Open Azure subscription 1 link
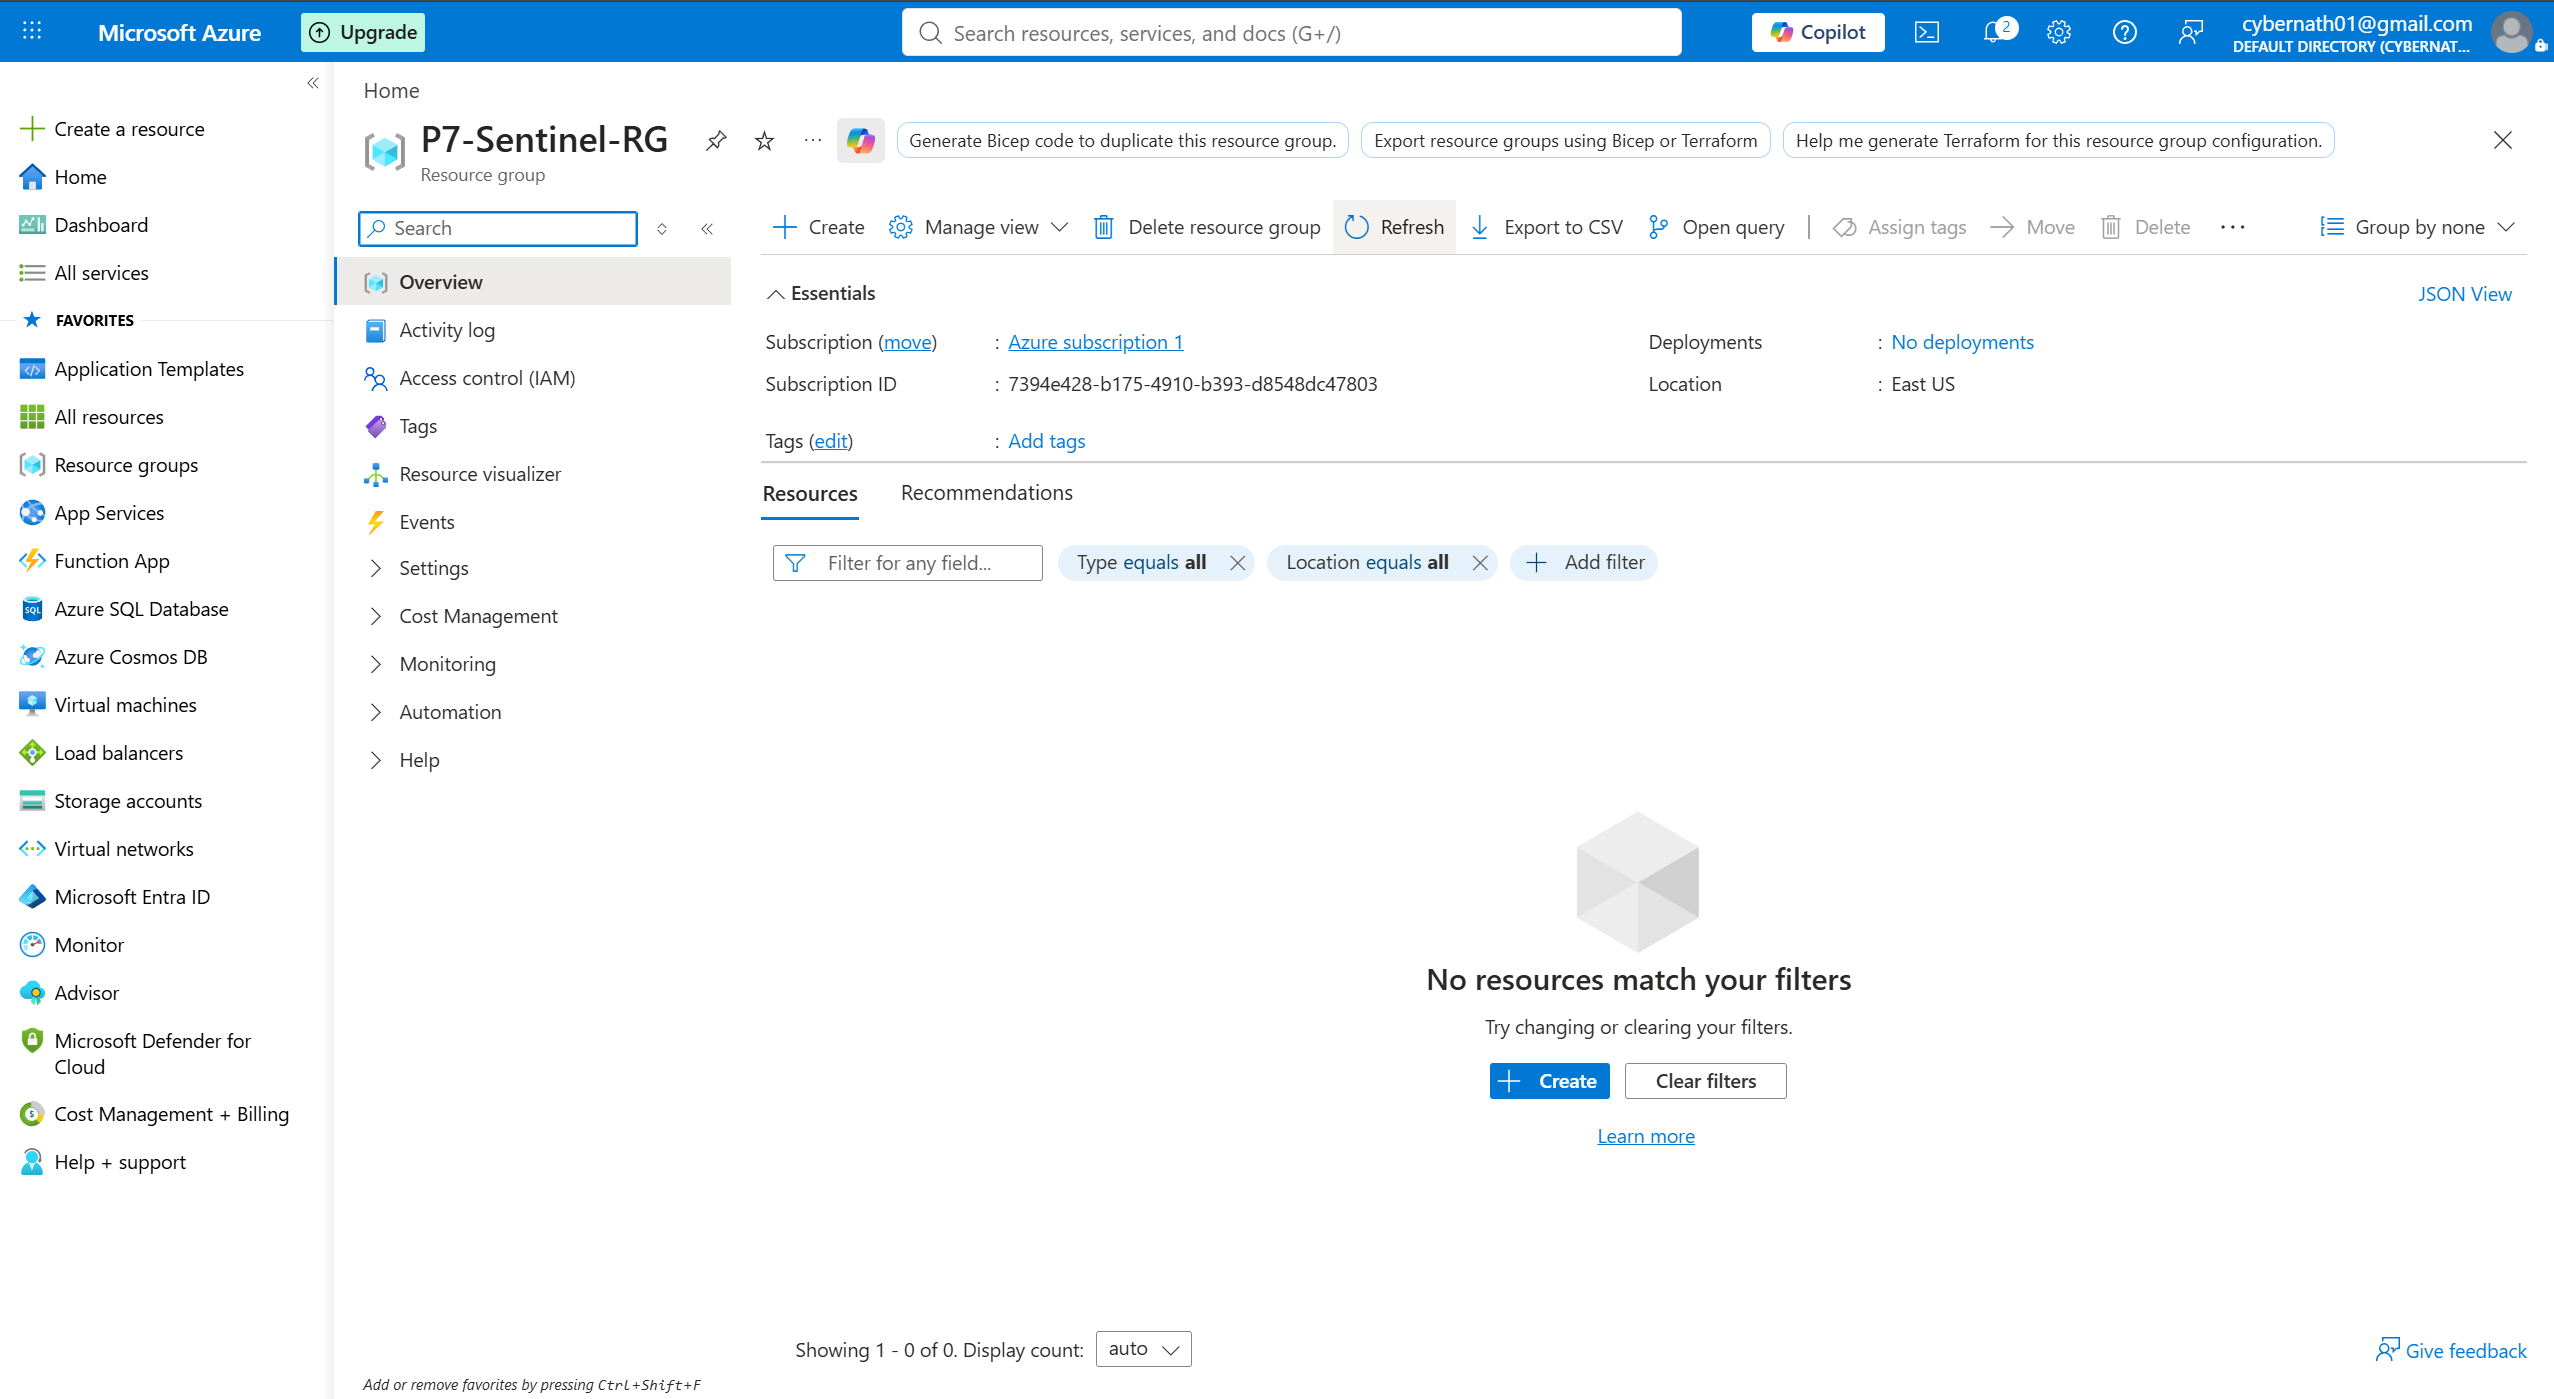The height and width of the screenshot is (1399, 2554). point(1095,342)
